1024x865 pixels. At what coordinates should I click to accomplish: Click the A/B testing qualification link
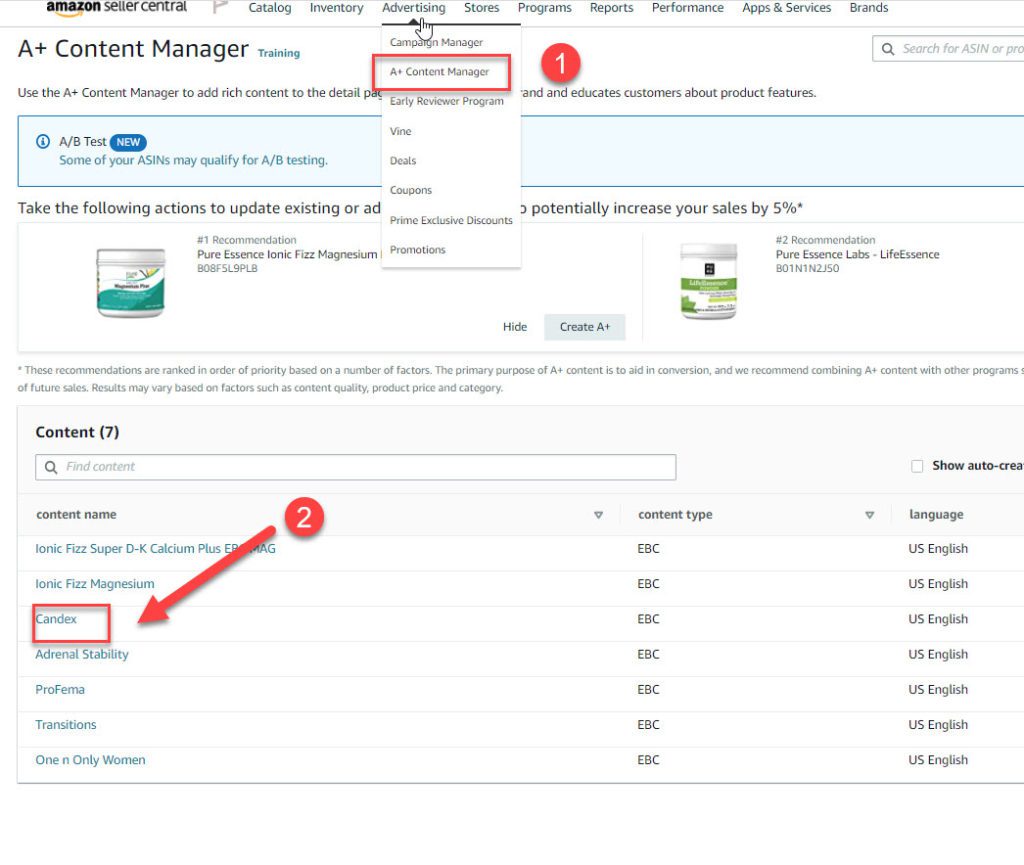click(193, 160)
